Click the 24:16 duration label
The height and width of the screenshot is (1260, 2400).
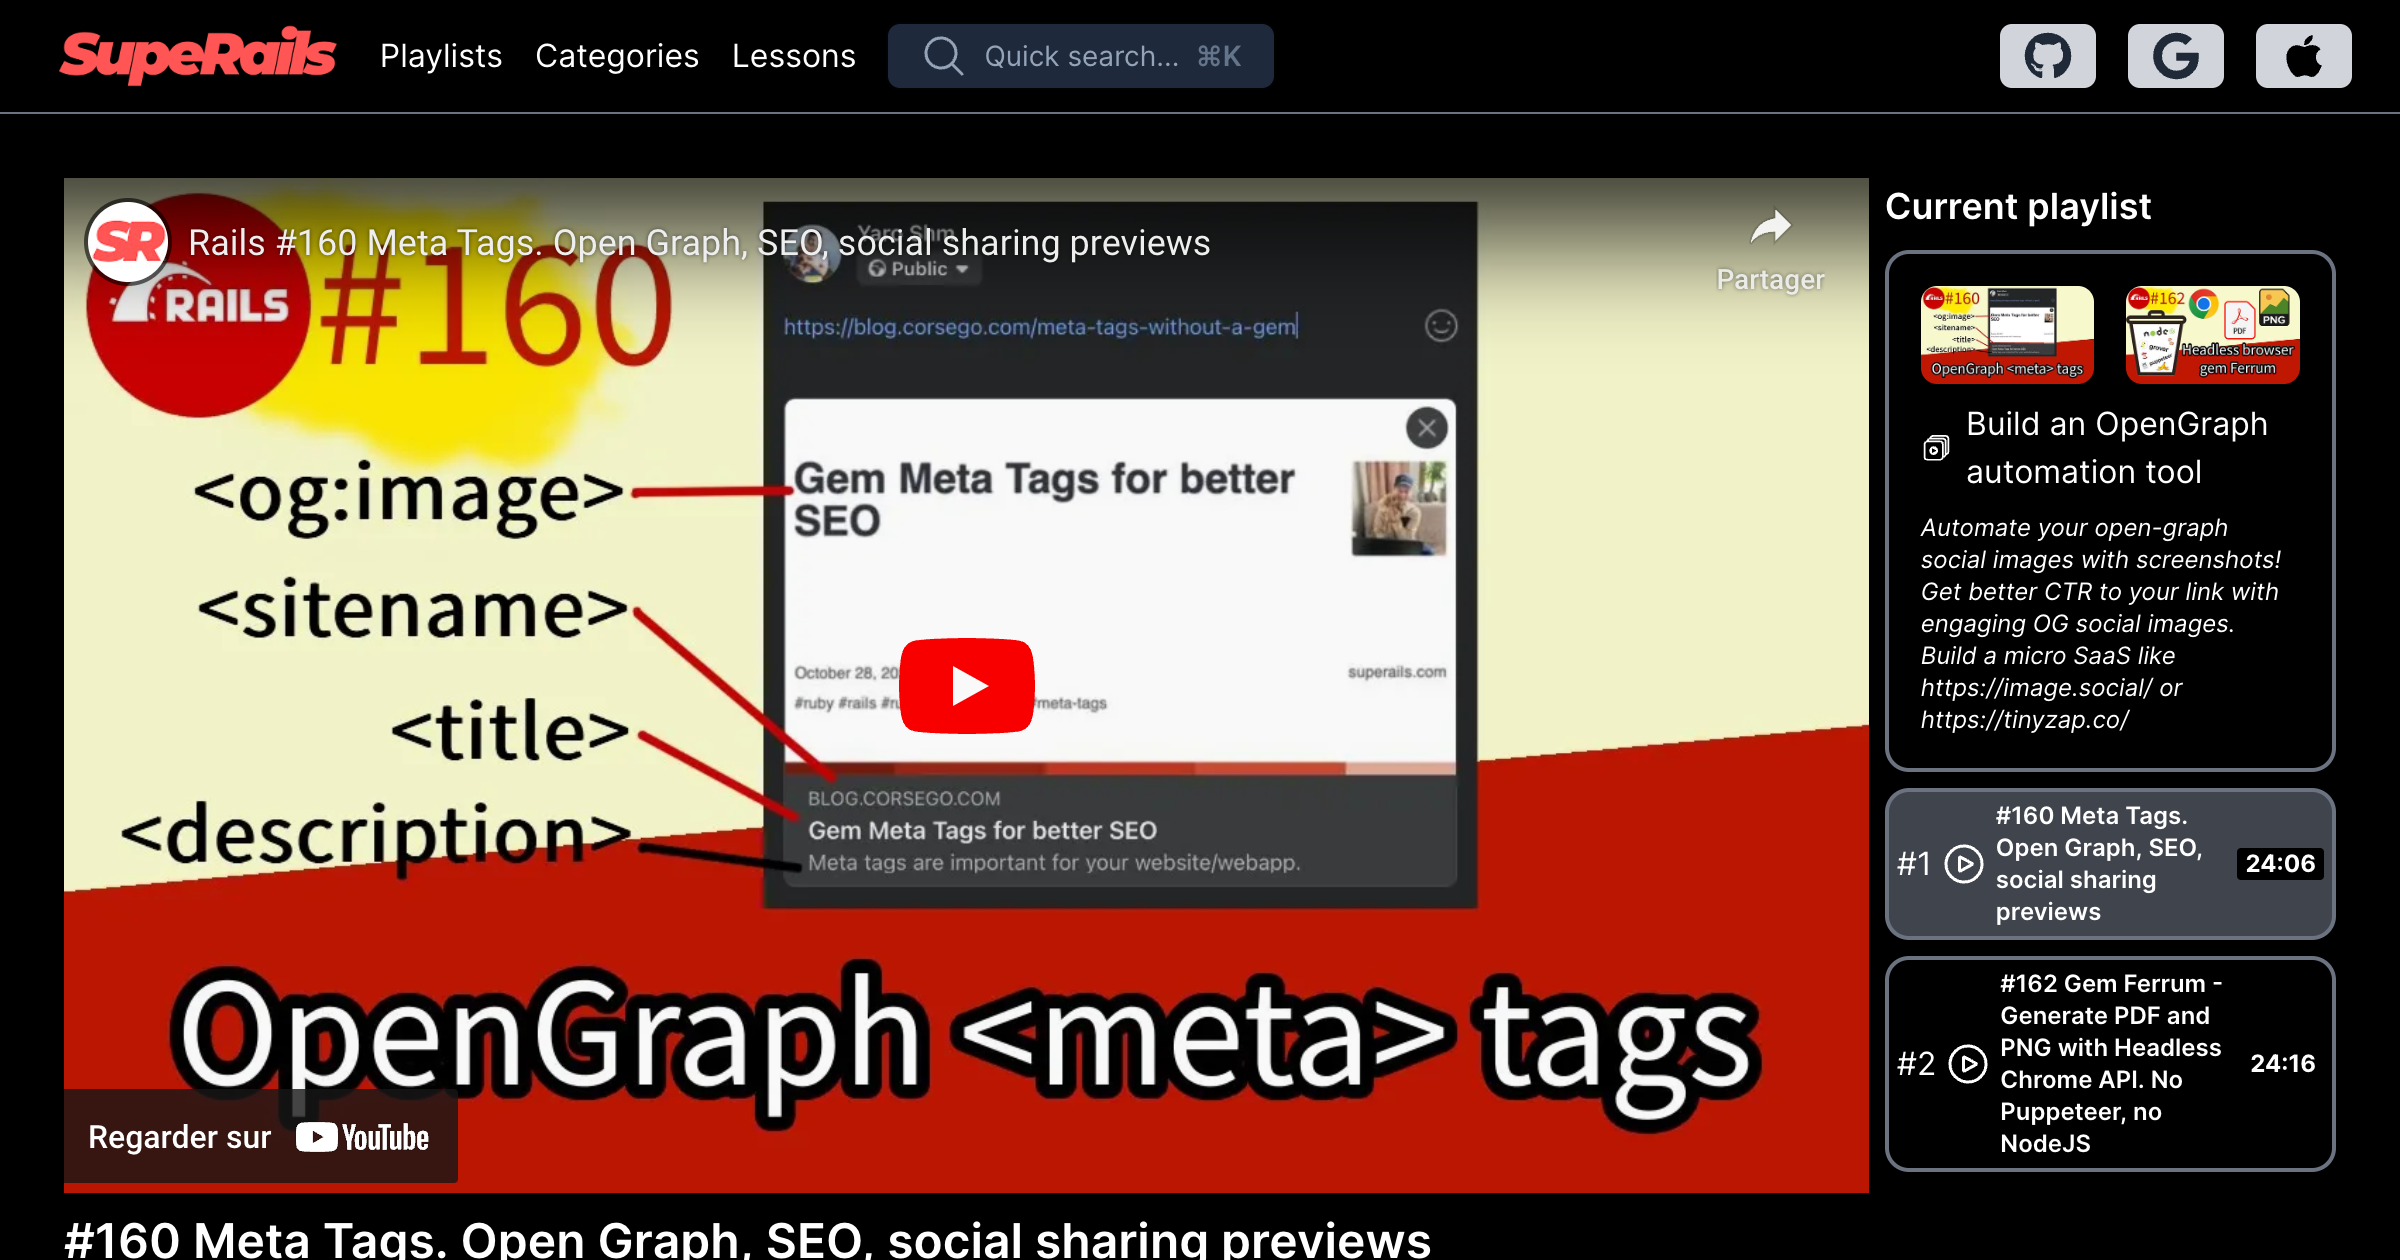pos(2283,1064)
